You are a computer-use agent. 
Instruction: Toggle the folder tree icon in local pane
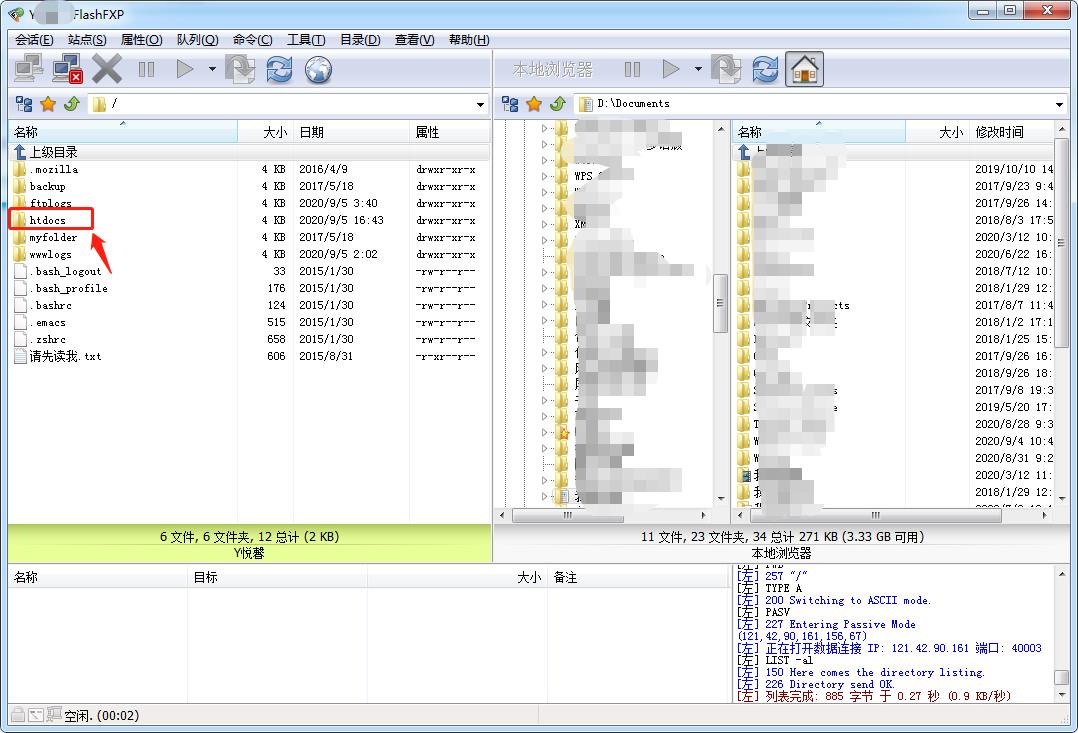tap(510, 104)
